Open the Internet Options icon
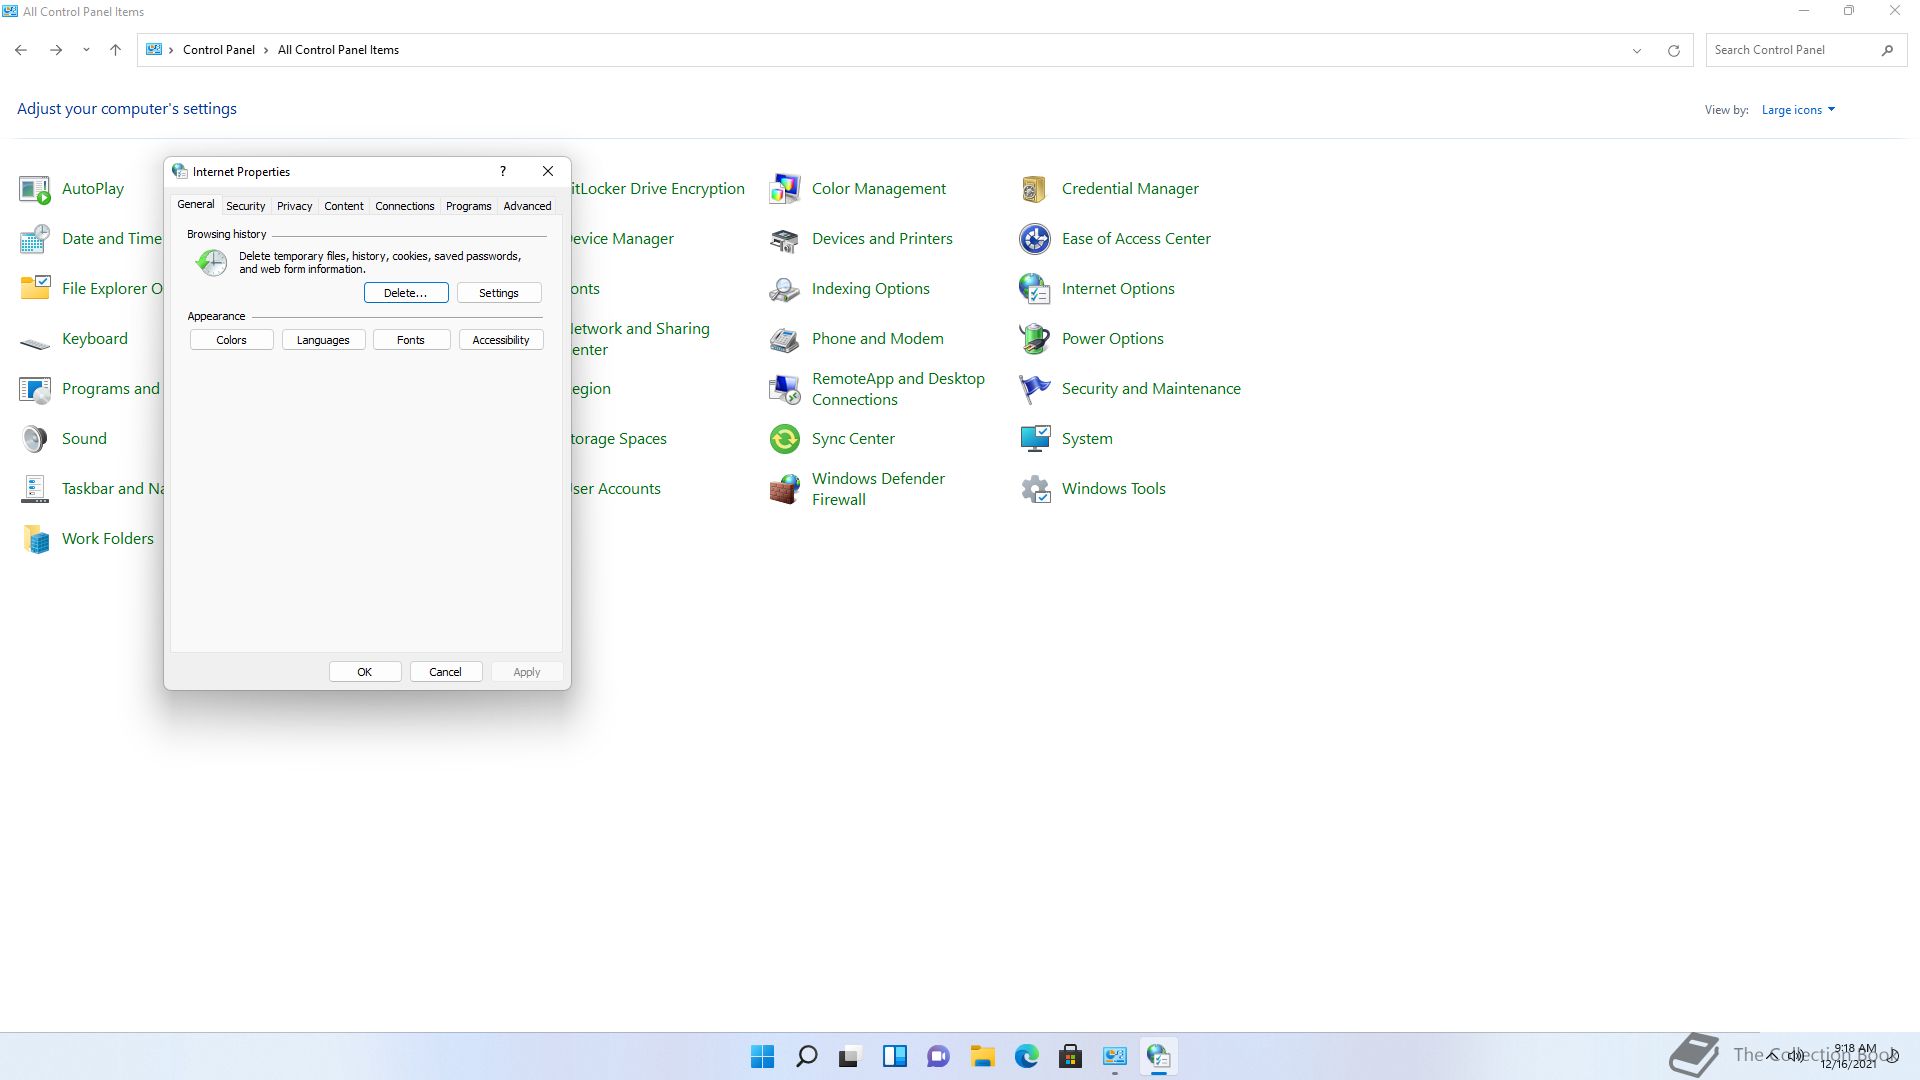 click(1035, 289)
